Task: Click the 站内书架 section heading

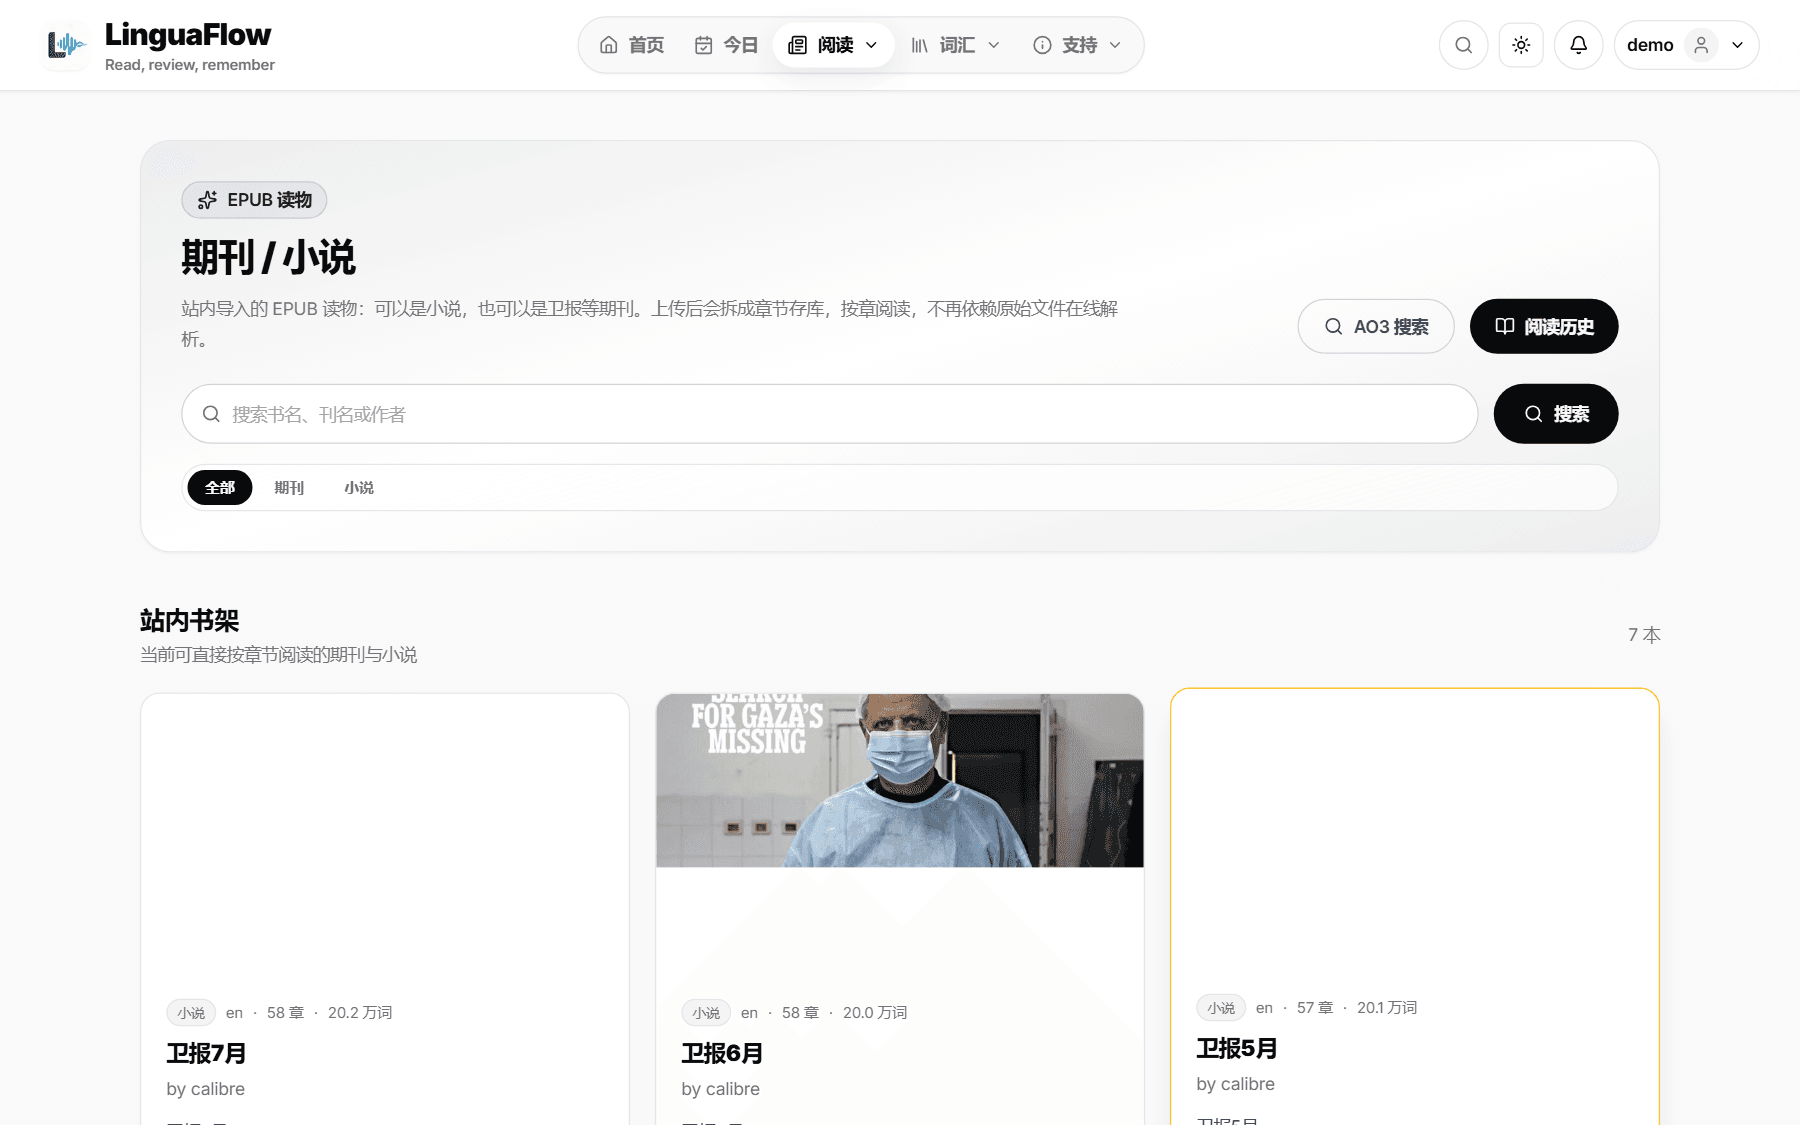Action: point(190,621)
